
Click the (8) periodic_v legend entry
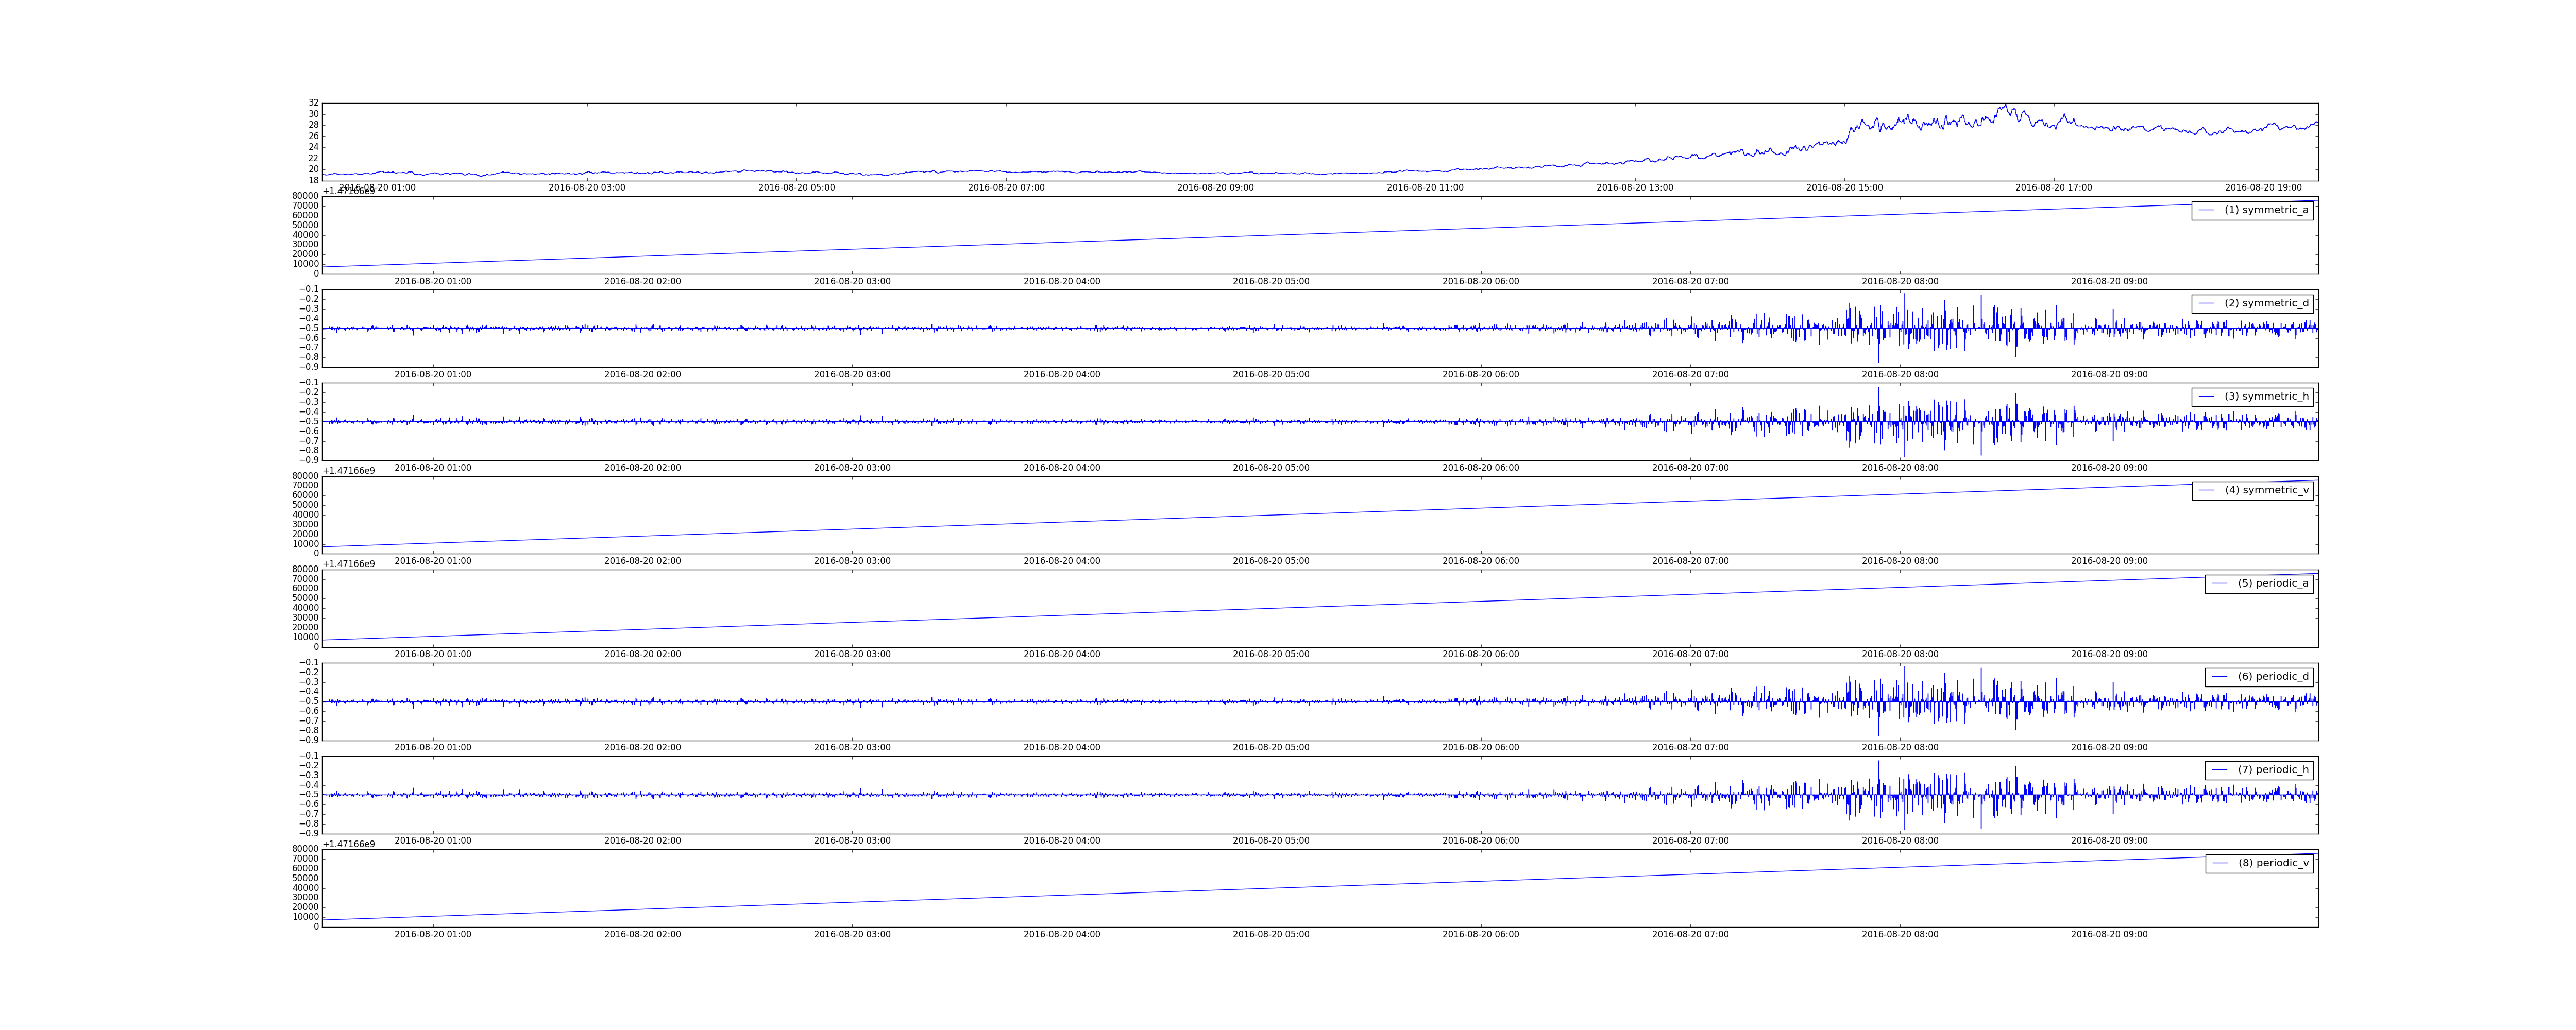click(2273, 863)
